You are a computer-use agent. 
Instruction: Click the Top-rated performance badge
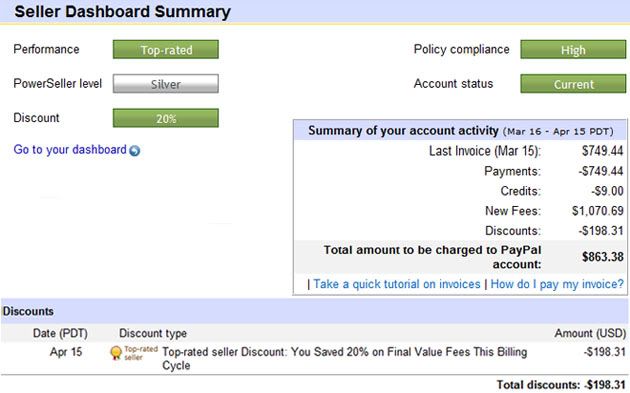click(166, 49)
